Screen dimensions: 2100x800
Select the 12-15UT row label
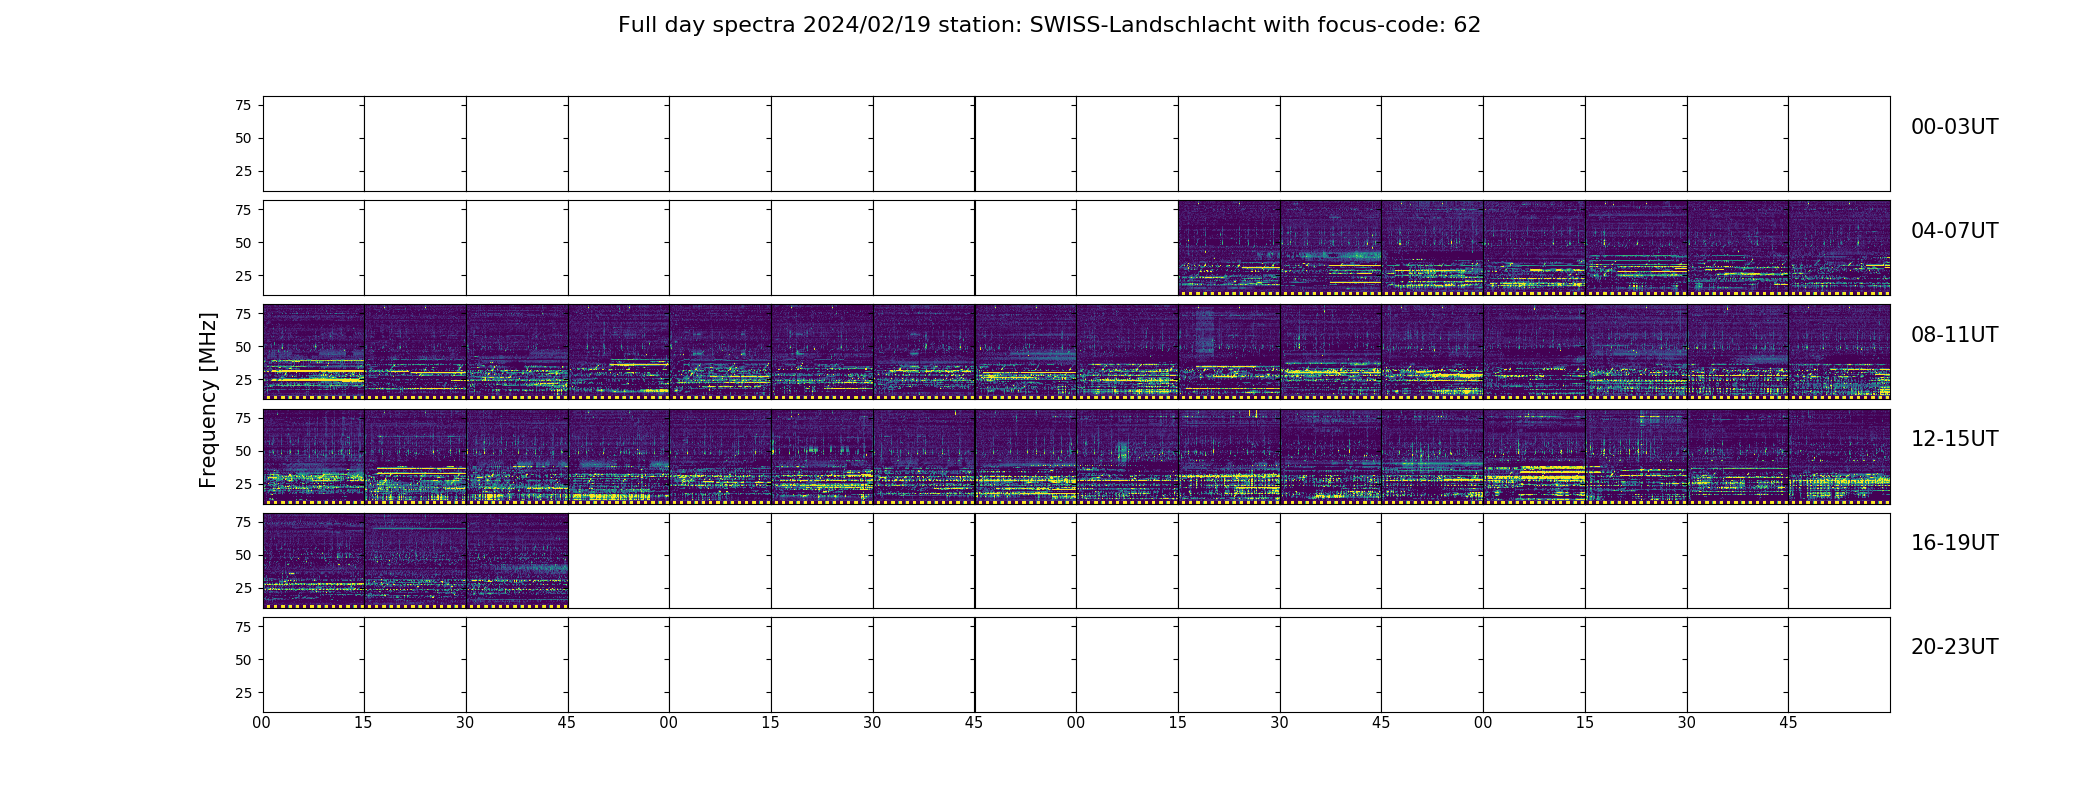1954,439
